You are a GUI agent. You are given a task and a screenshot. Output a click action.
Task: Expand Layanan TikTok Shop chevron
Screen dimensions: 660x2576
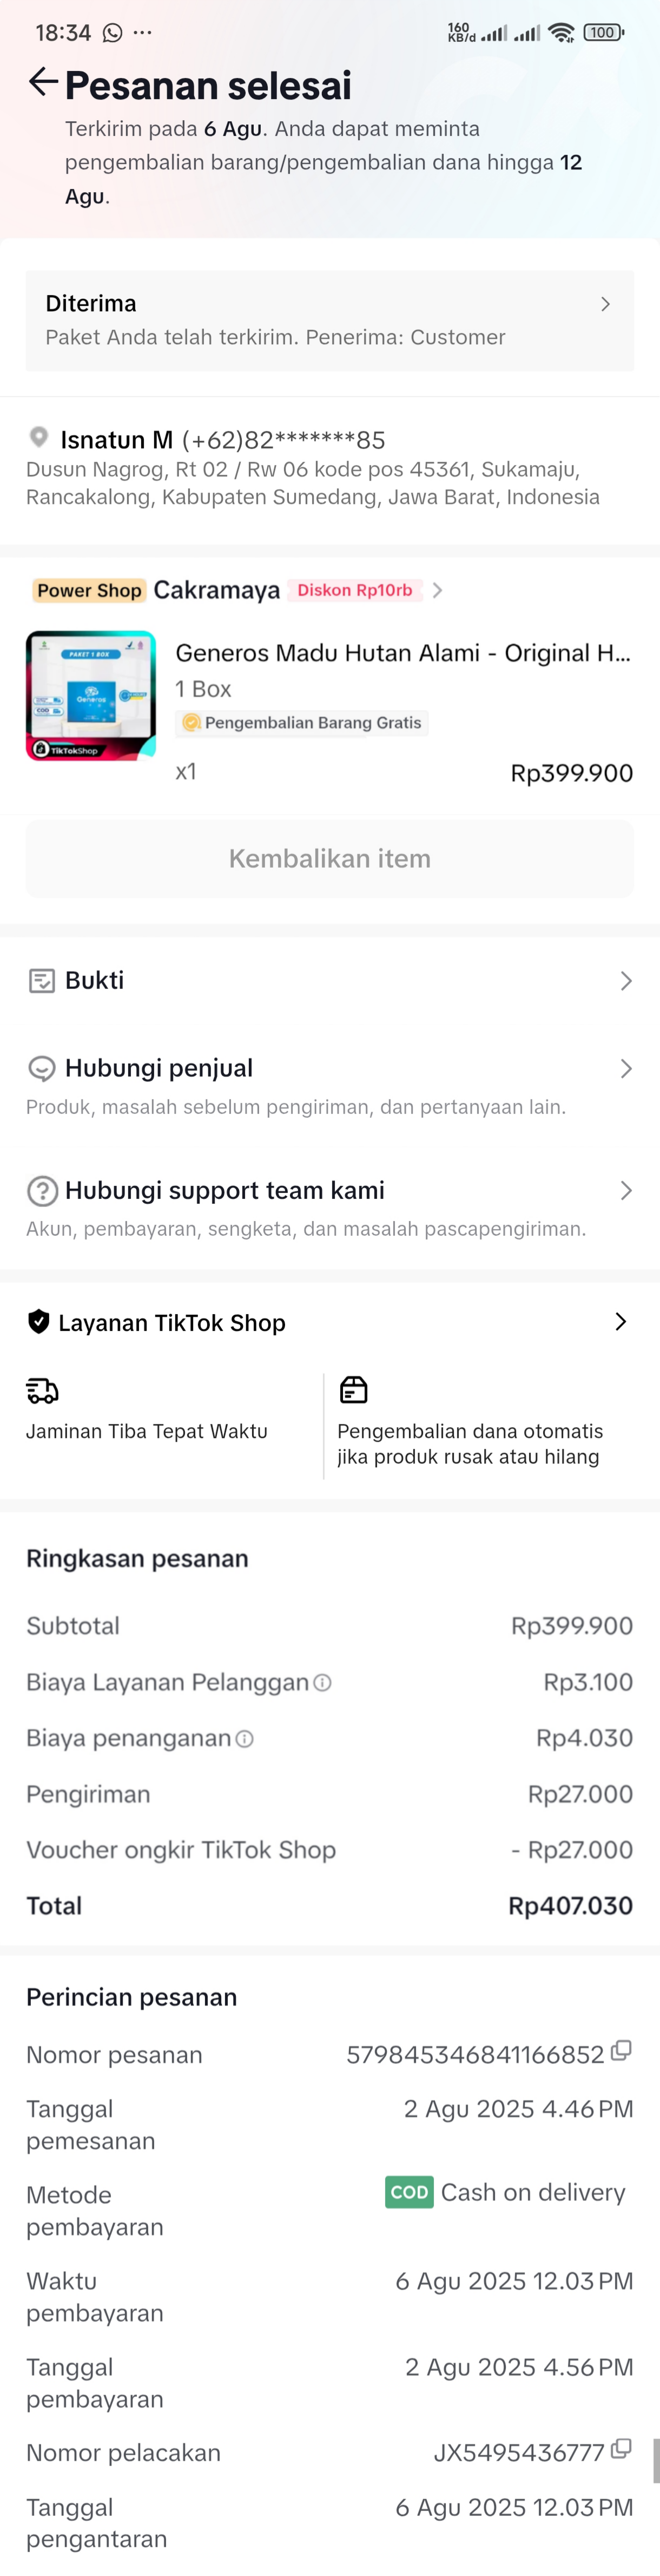620,1322
